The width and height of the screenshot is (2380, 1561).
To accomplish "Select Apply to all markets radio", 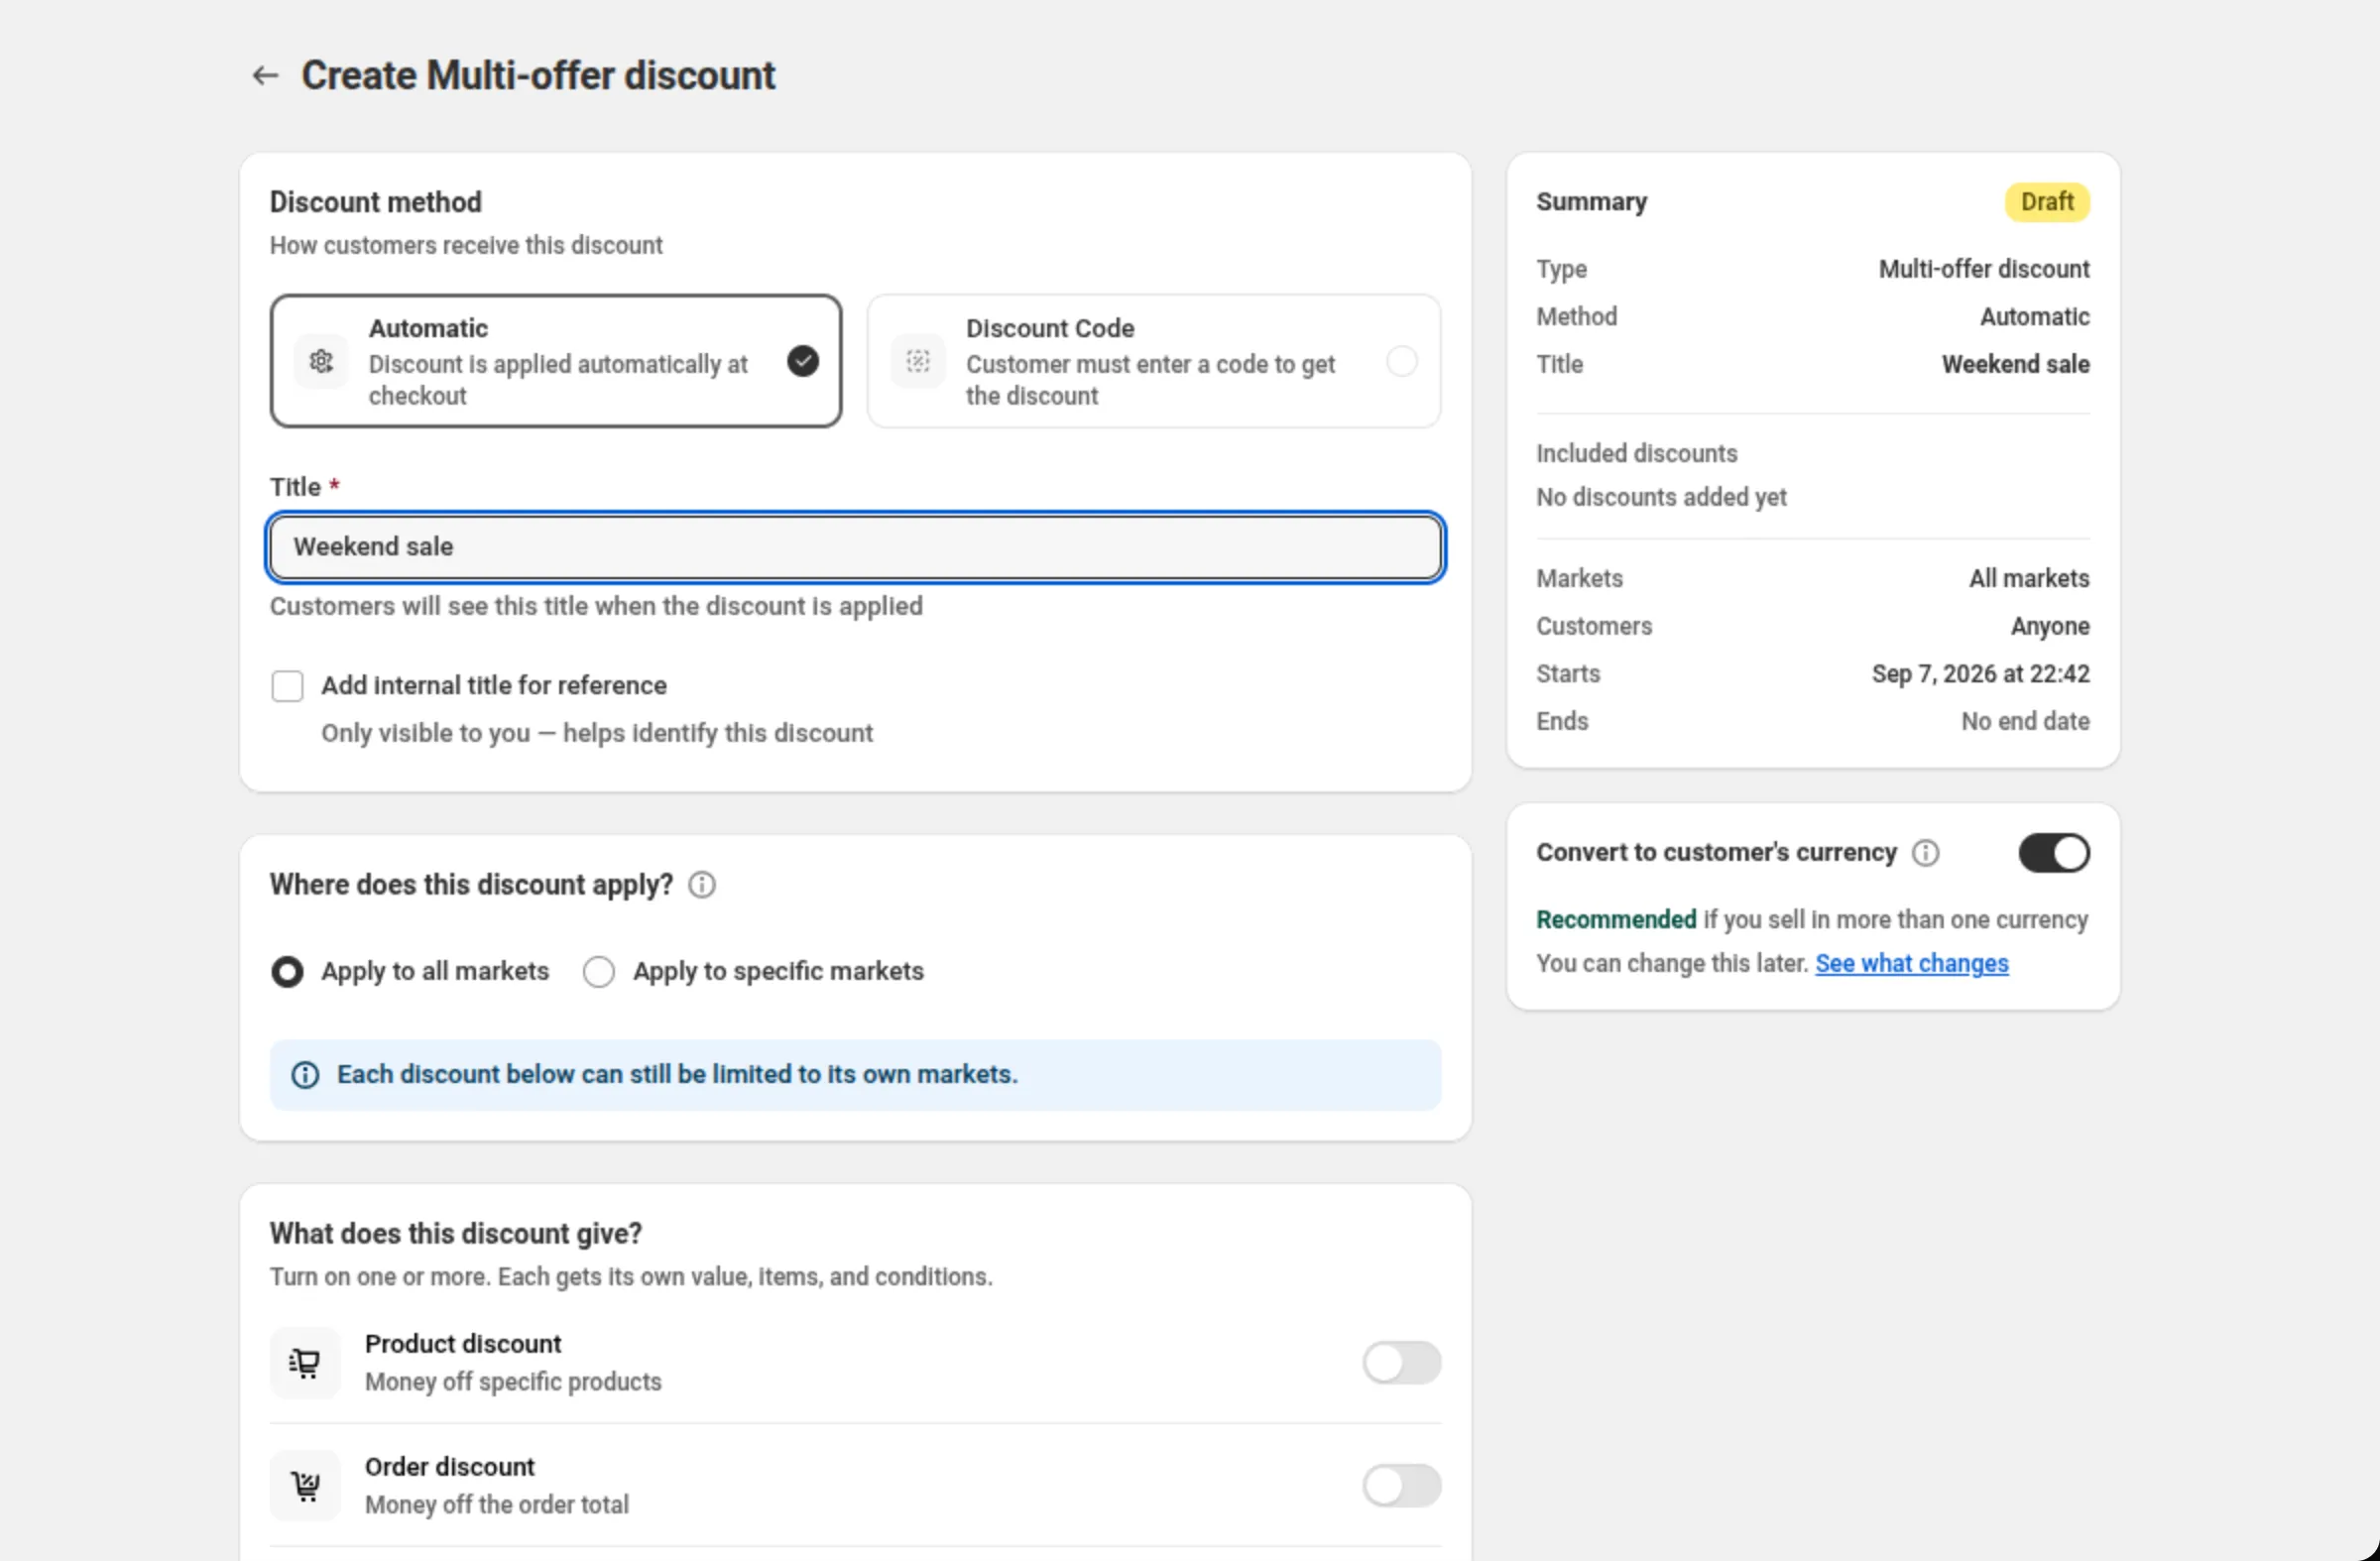I will [287, 972].
